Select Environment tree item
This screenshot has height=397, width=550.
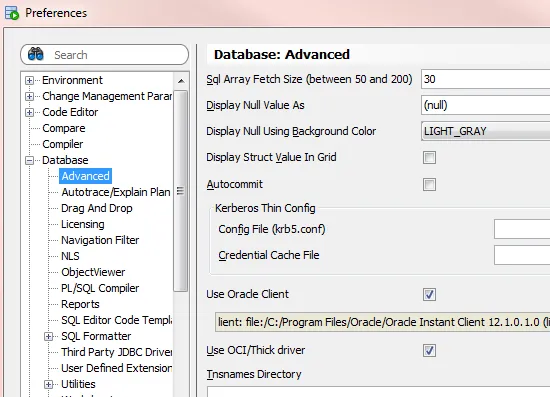(x=72, y=80)
